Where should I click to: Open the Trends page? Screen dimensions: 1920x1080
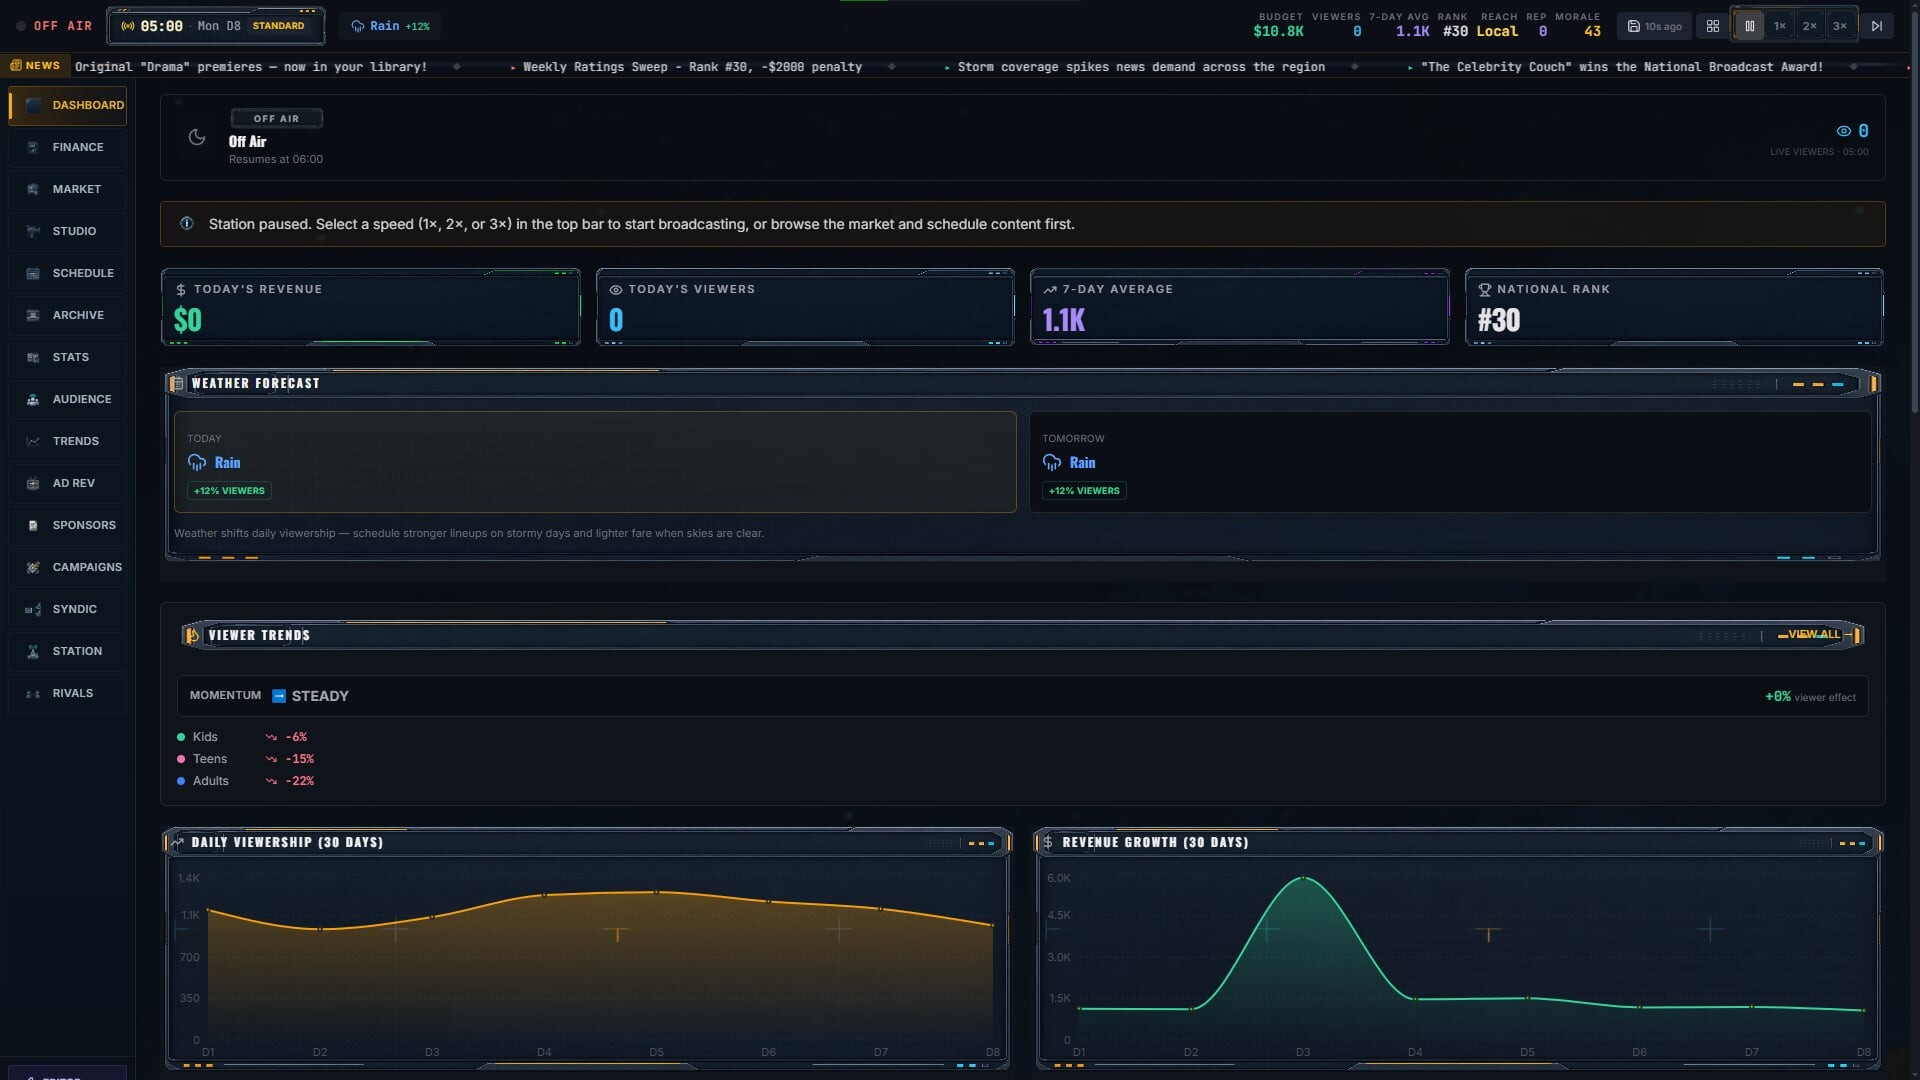tap(68, 441)
